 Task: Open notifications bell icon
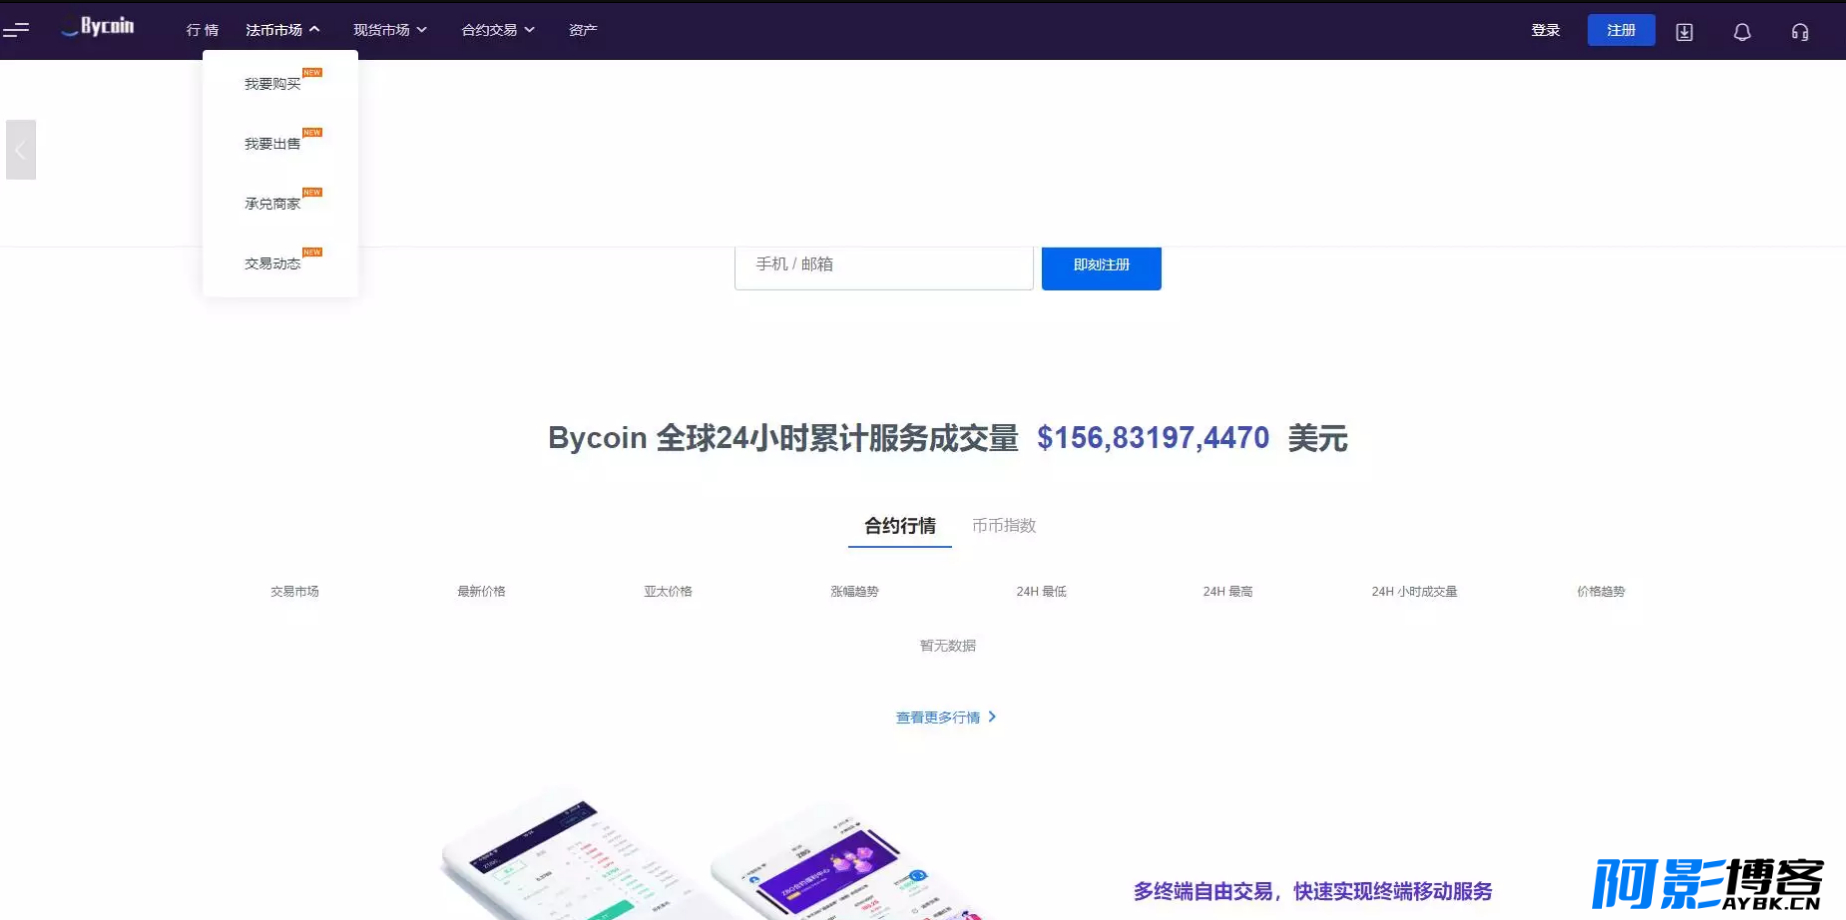coord(1742,32)
